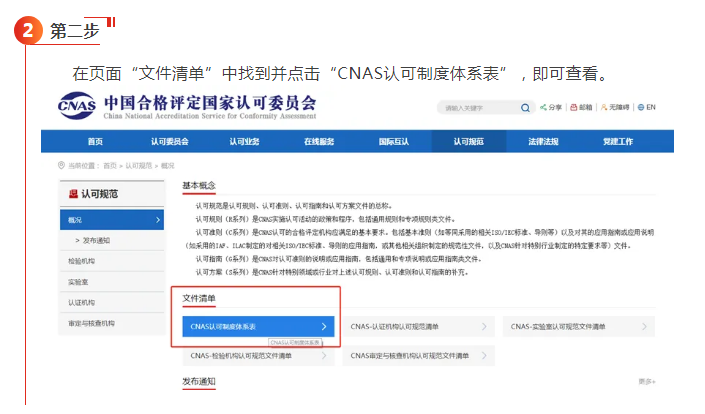Click the accessibility icon 无障碍
The image size is (705, 414).
coord(604,107)
